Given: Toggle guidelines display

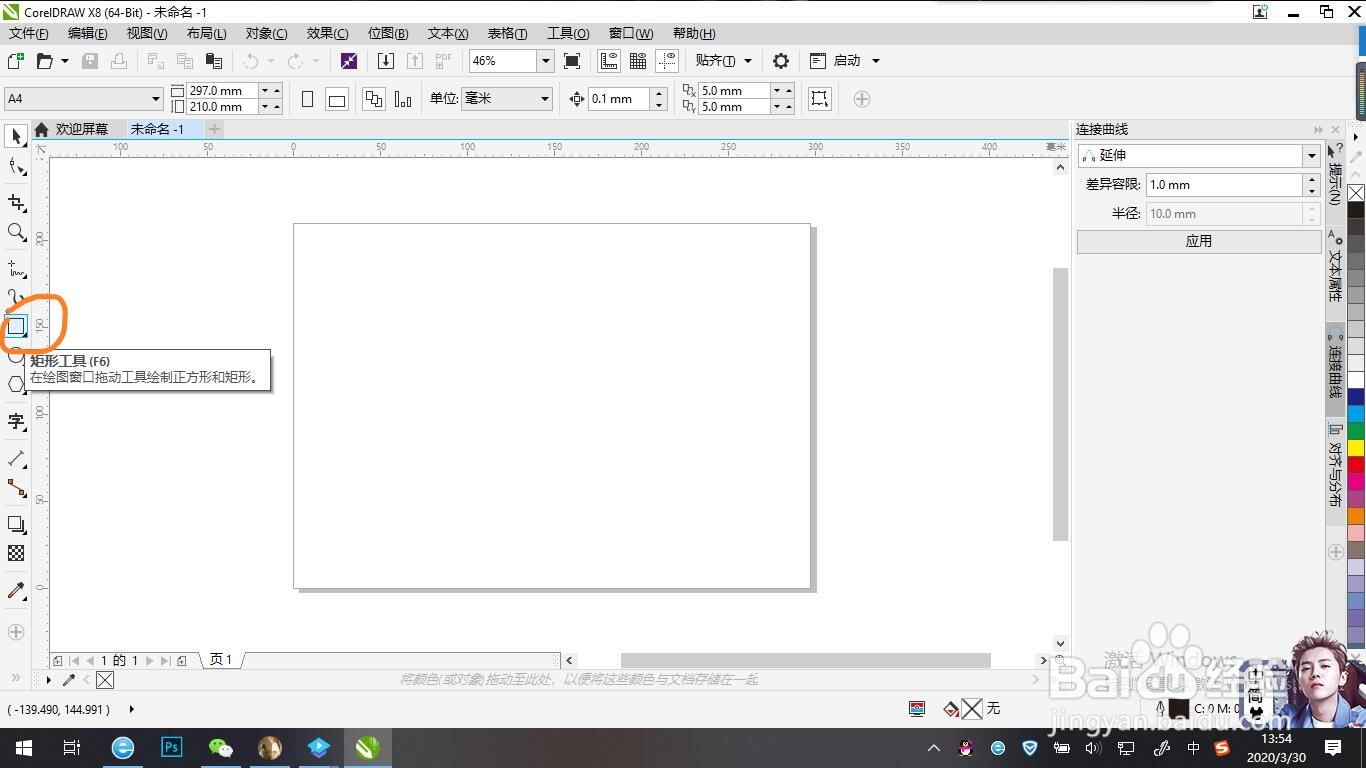Looking at the screenshot, I should pos(667,61).
